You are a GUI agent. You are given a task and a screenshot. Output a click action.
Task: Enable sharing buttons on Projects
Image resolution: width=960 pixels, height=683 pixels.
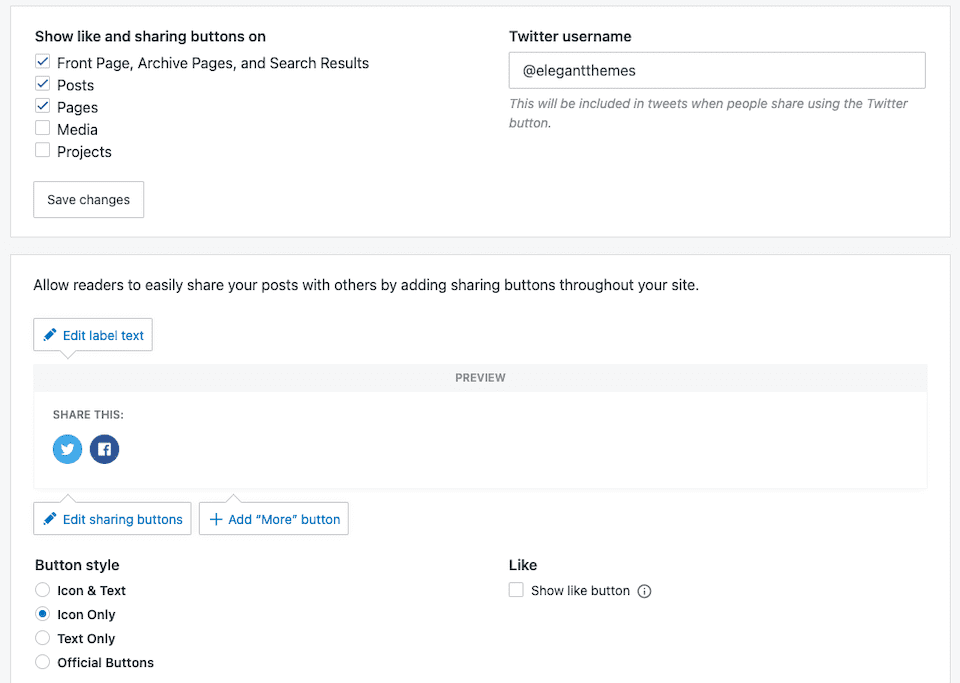tap(42, 151)
